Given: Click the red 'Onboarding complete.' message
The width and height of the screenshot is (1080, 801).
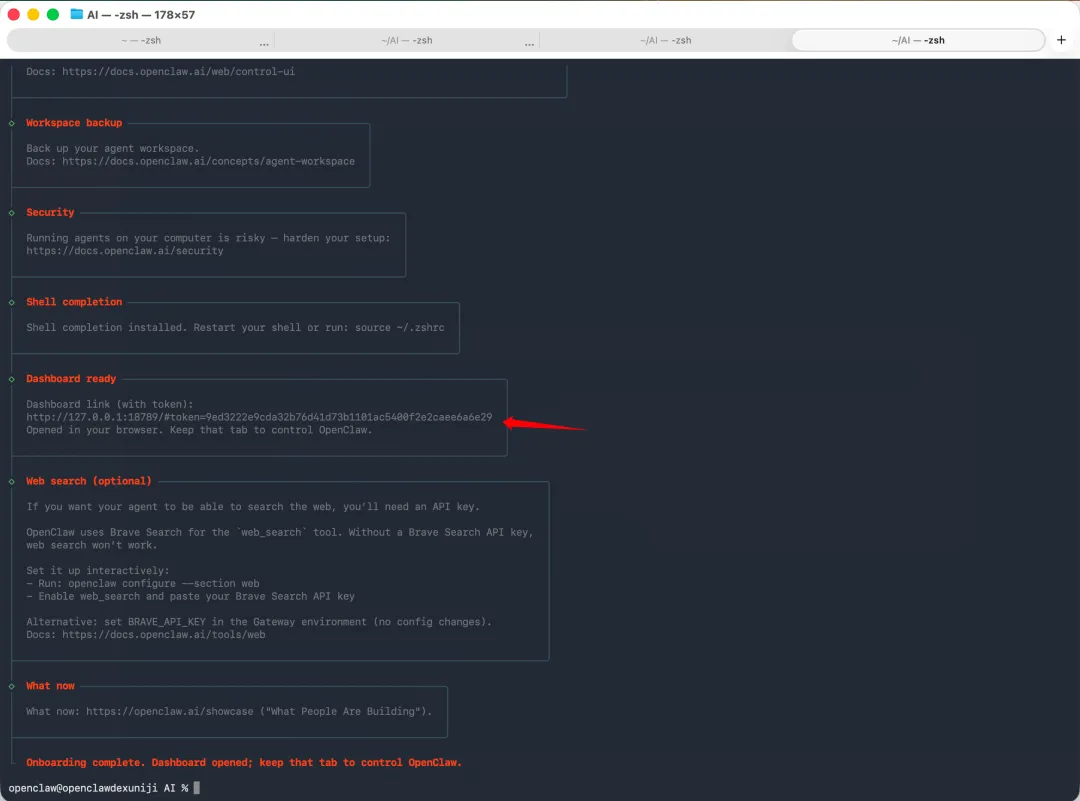Looking at the screenshot, I should (244, 762).
